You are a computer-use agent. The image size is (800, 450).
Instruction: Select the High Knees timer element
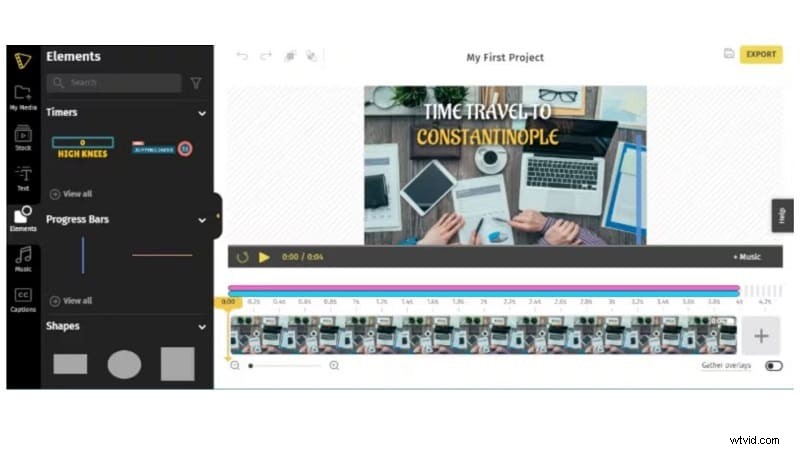click(x=83, y=148)
